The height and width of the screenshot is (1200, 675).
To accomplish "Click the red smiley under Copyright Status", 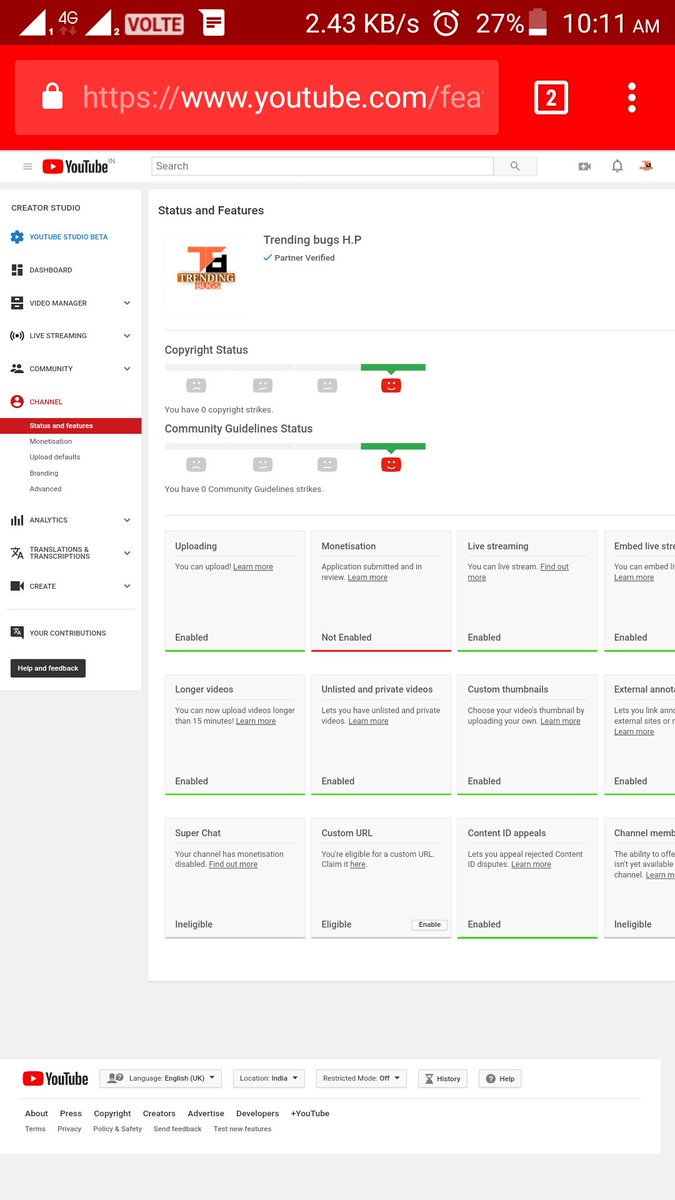I will (391, 385).
